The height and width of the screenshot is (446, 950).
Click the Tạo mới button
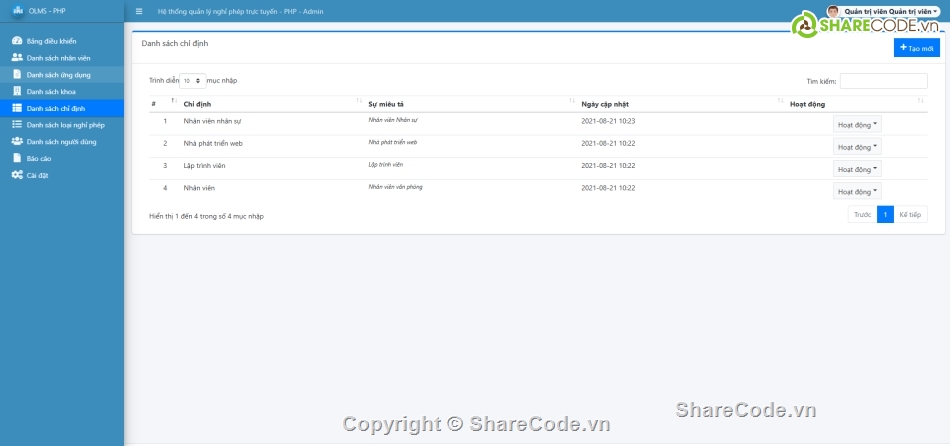coord(916,47)
